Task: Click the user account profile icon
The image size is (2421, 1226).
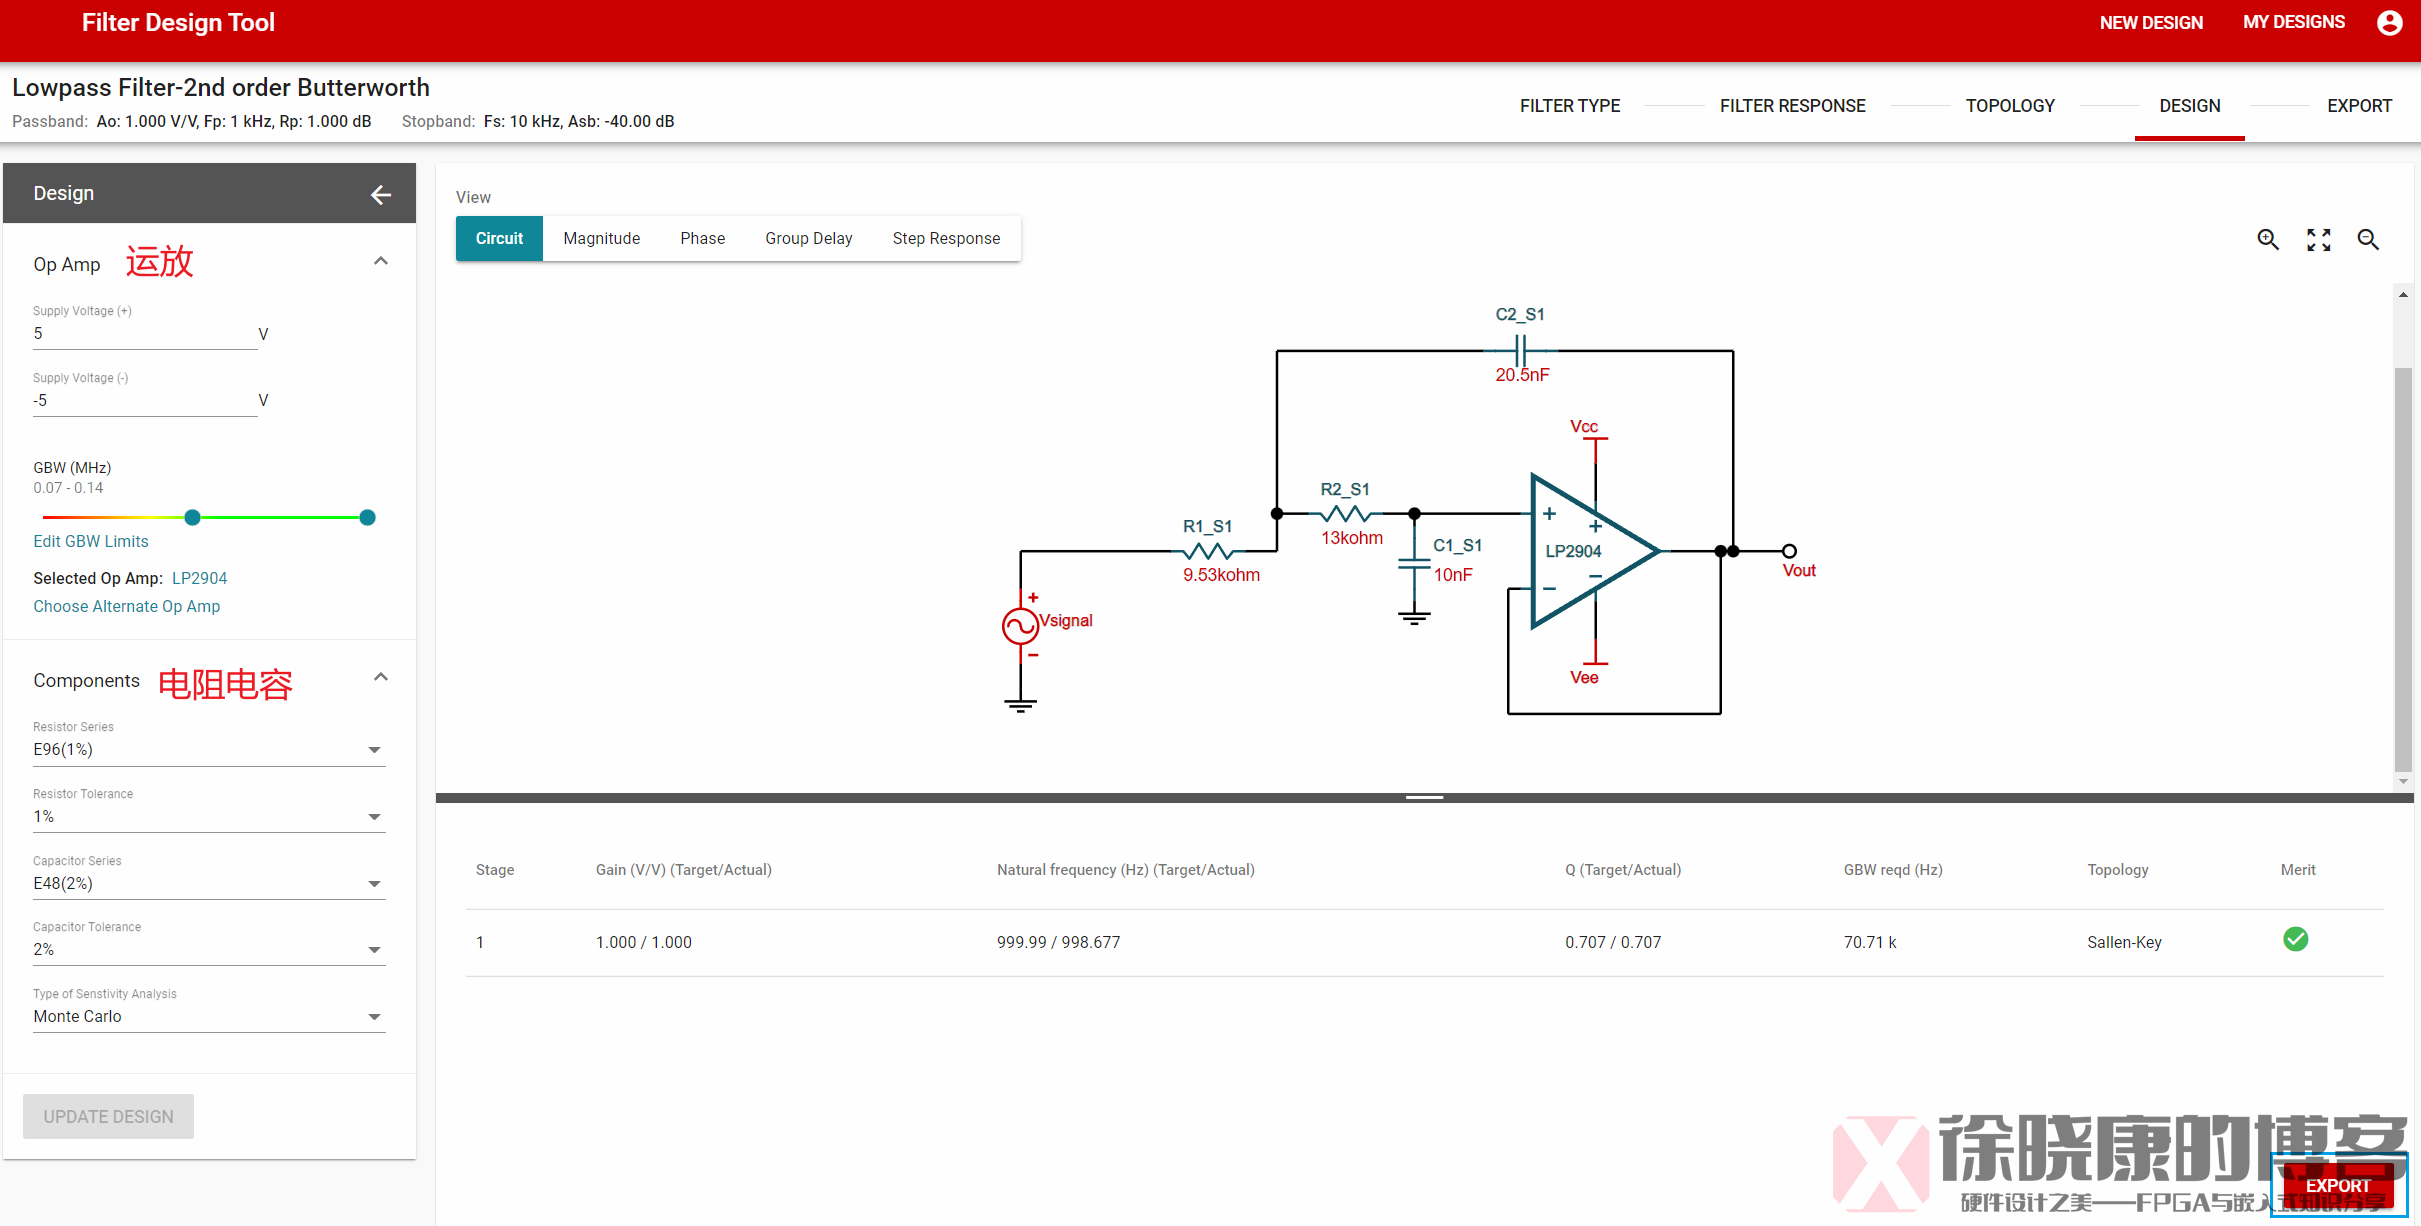Action: pos(2389,22)
